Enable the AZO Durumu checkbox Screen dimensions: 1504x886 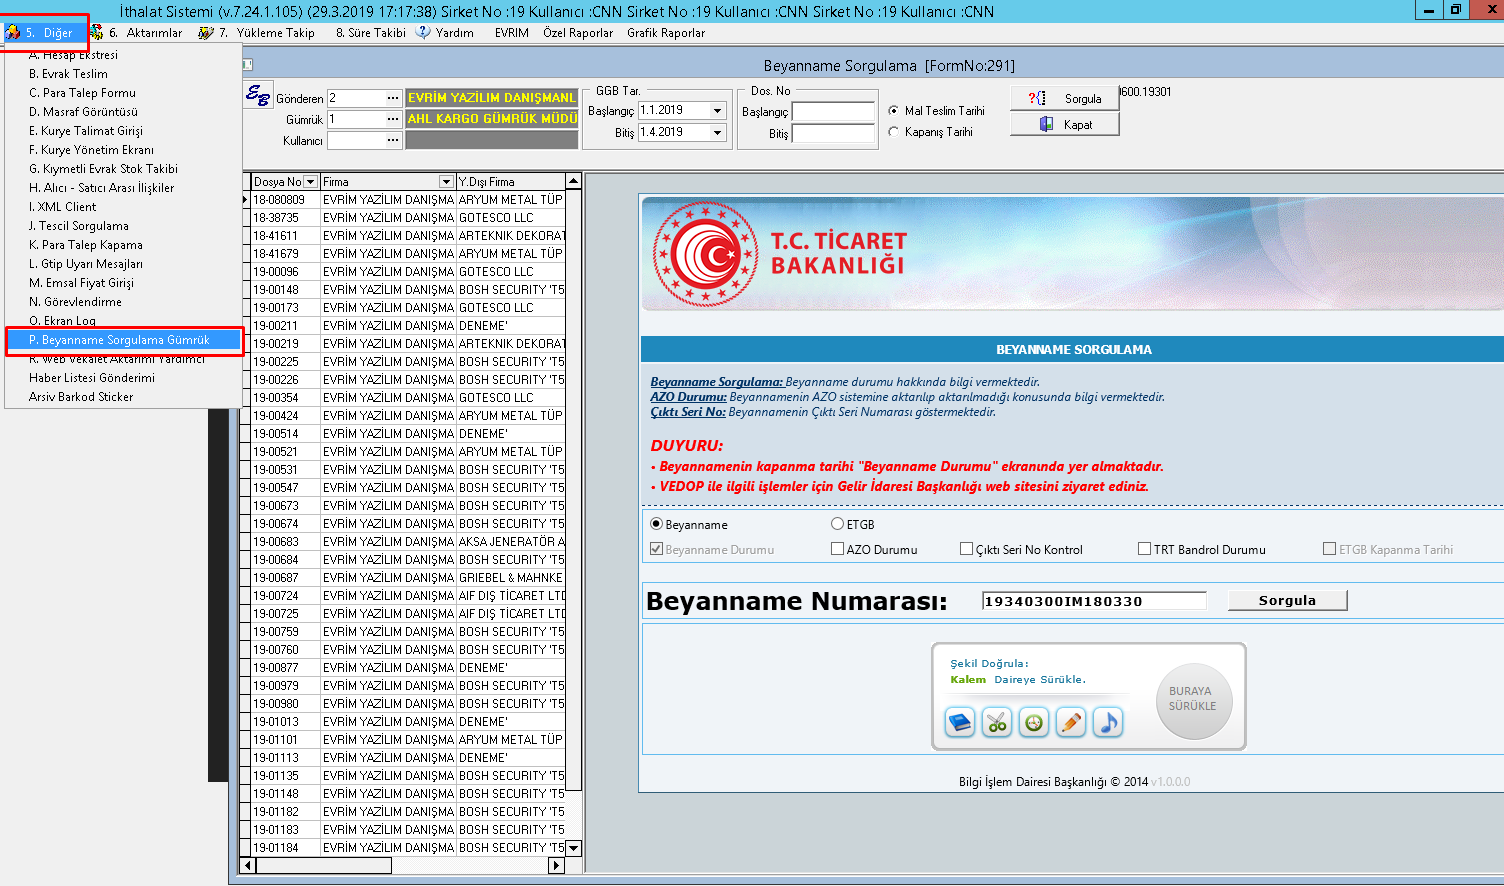click(x=837, y=548)
